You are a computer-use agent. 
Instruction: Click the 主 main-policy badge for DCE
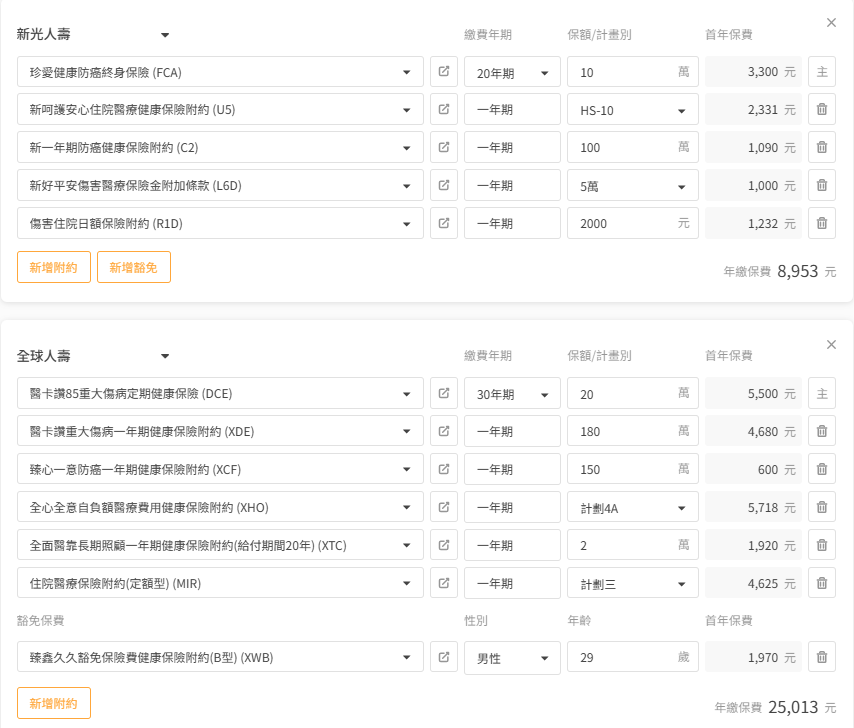tap(822, 393)
